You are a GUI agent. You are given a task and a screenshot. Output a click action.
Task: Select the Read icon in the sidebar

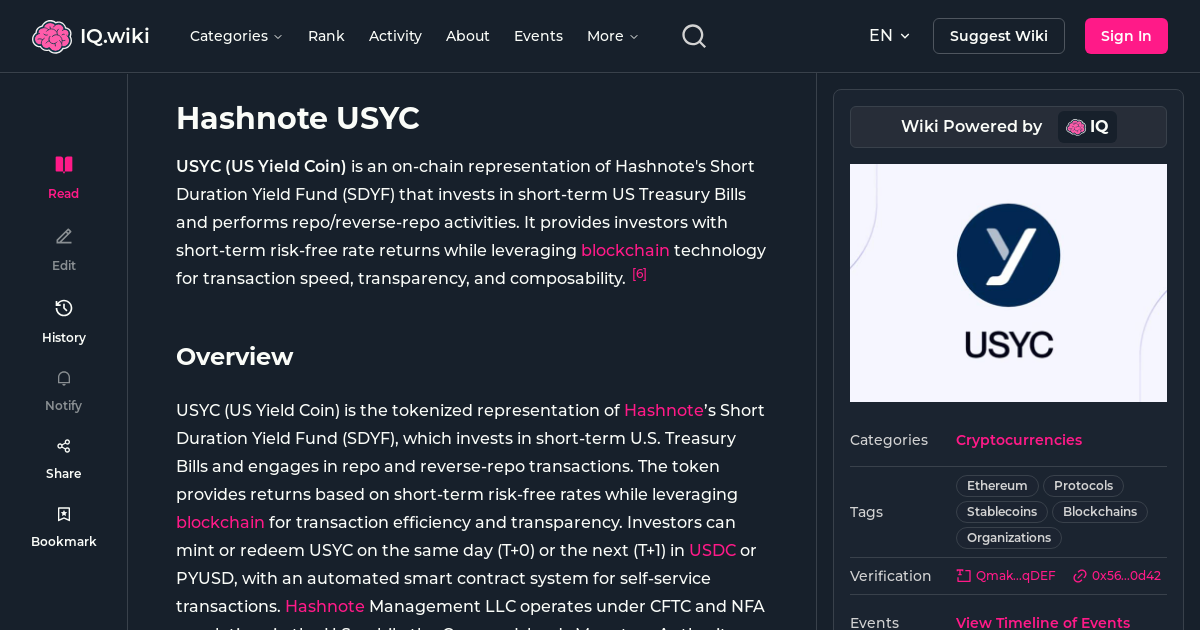(x=63, y=175)
